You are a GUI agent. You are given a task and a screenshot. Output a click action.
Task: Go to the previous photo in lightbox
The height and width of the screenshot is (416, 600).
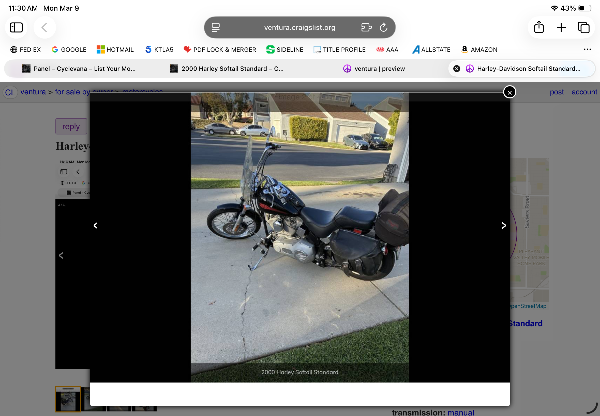96,226
